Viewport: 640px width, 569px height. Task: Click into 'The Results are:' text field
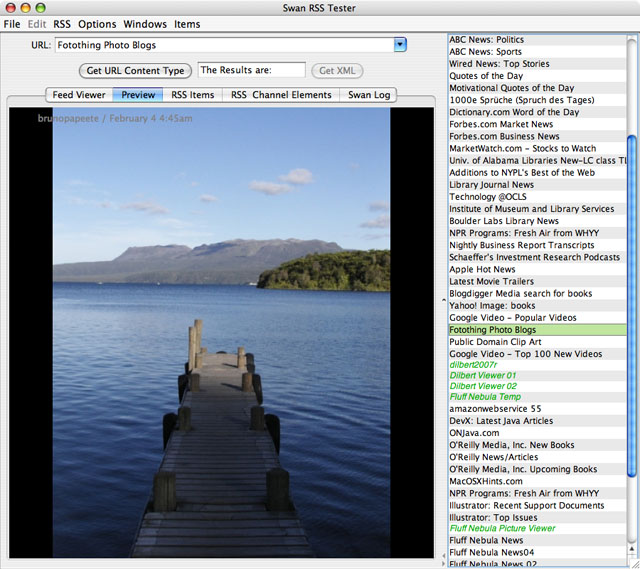point(251,71)
